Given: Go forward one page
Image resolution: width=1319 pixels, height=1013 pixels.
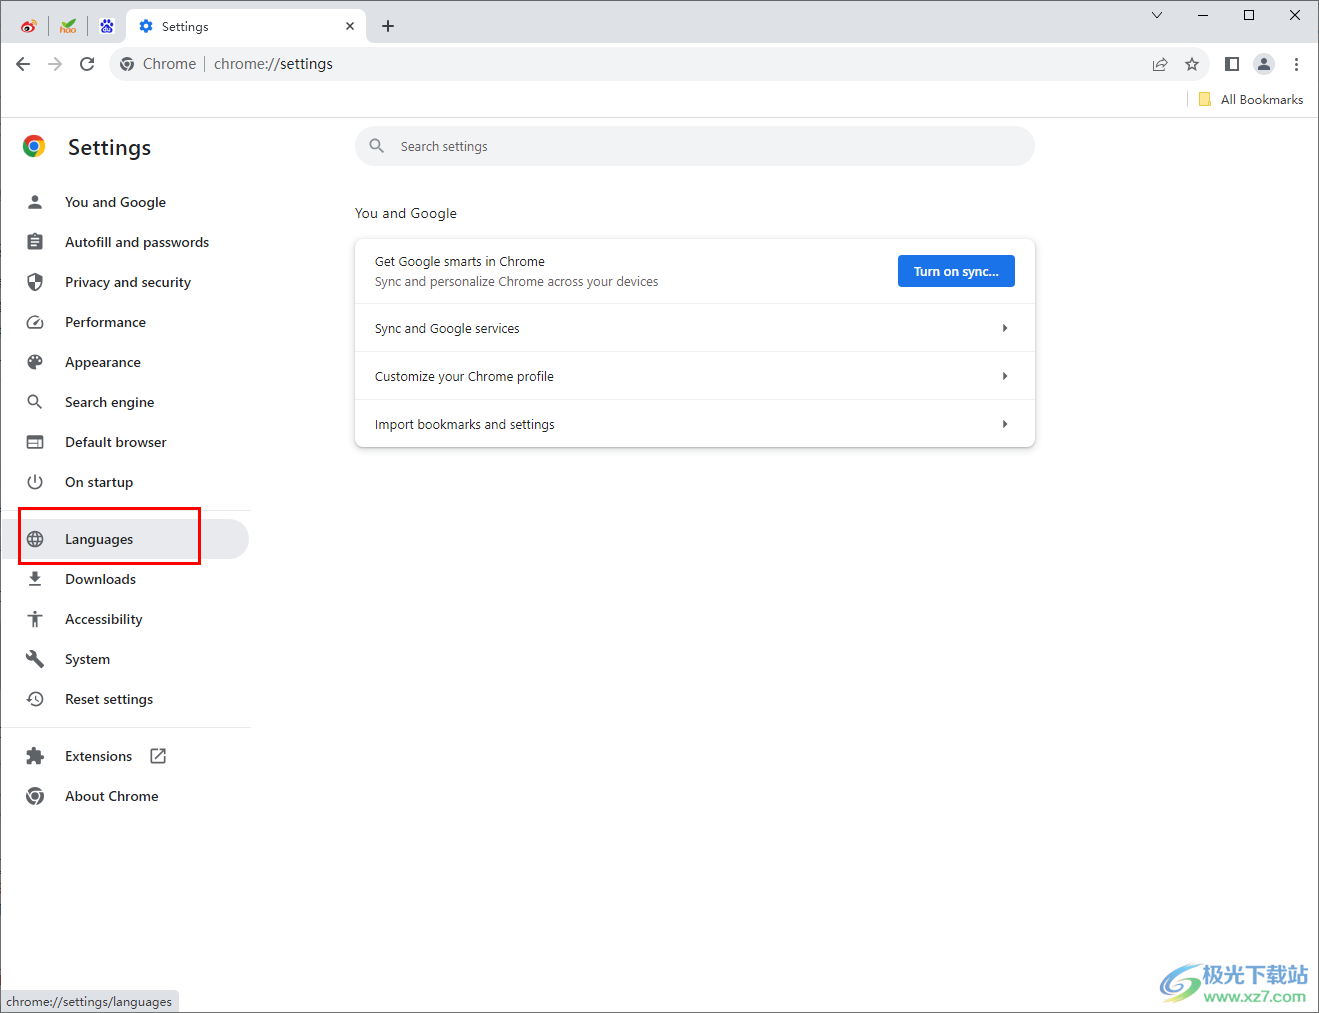Looking at the screenshot, I should click(x=55, y=64).
